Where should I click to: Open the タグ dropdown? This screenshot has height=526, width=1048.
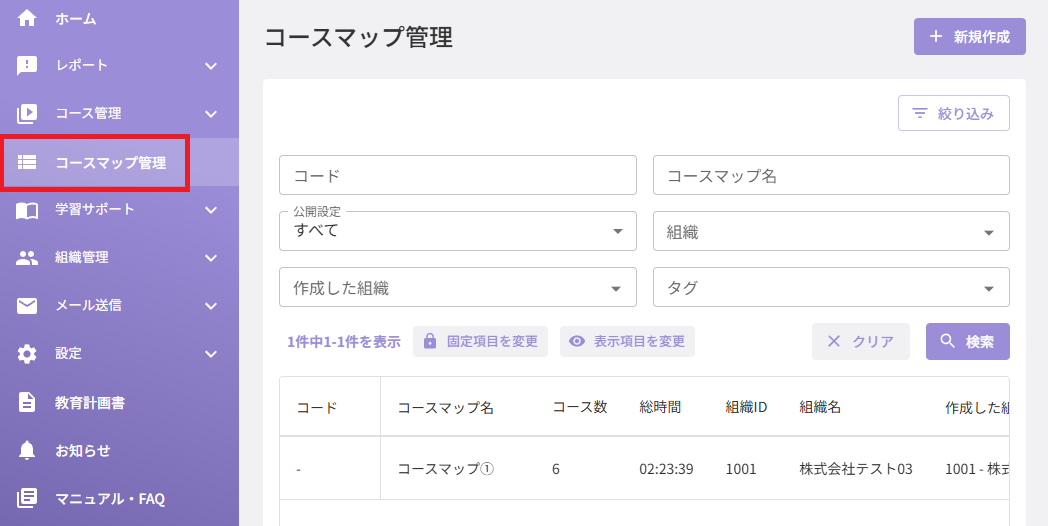(831, 287)
